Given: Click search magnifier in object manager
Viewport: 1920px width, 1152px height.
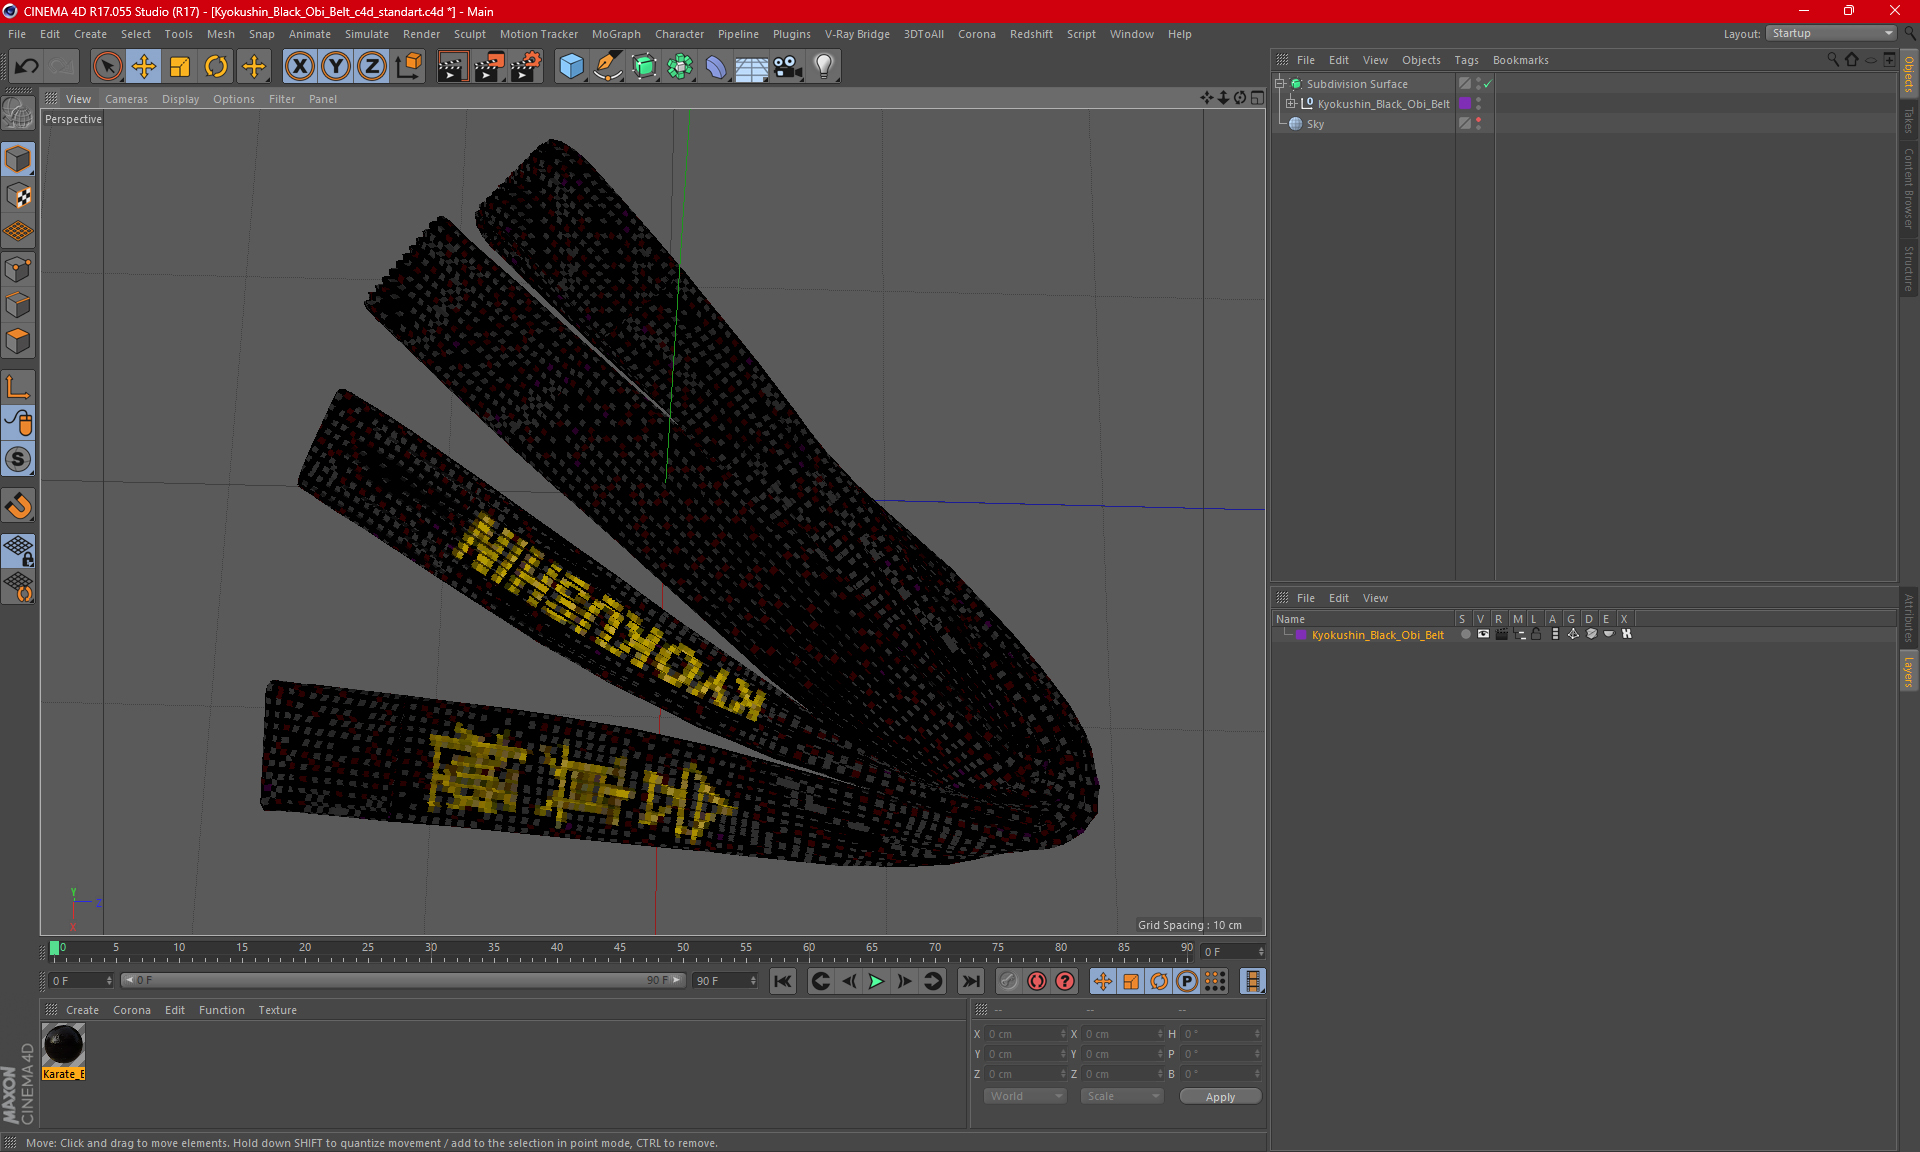Looking at the screenshot, I should [x=1832, y=60].
